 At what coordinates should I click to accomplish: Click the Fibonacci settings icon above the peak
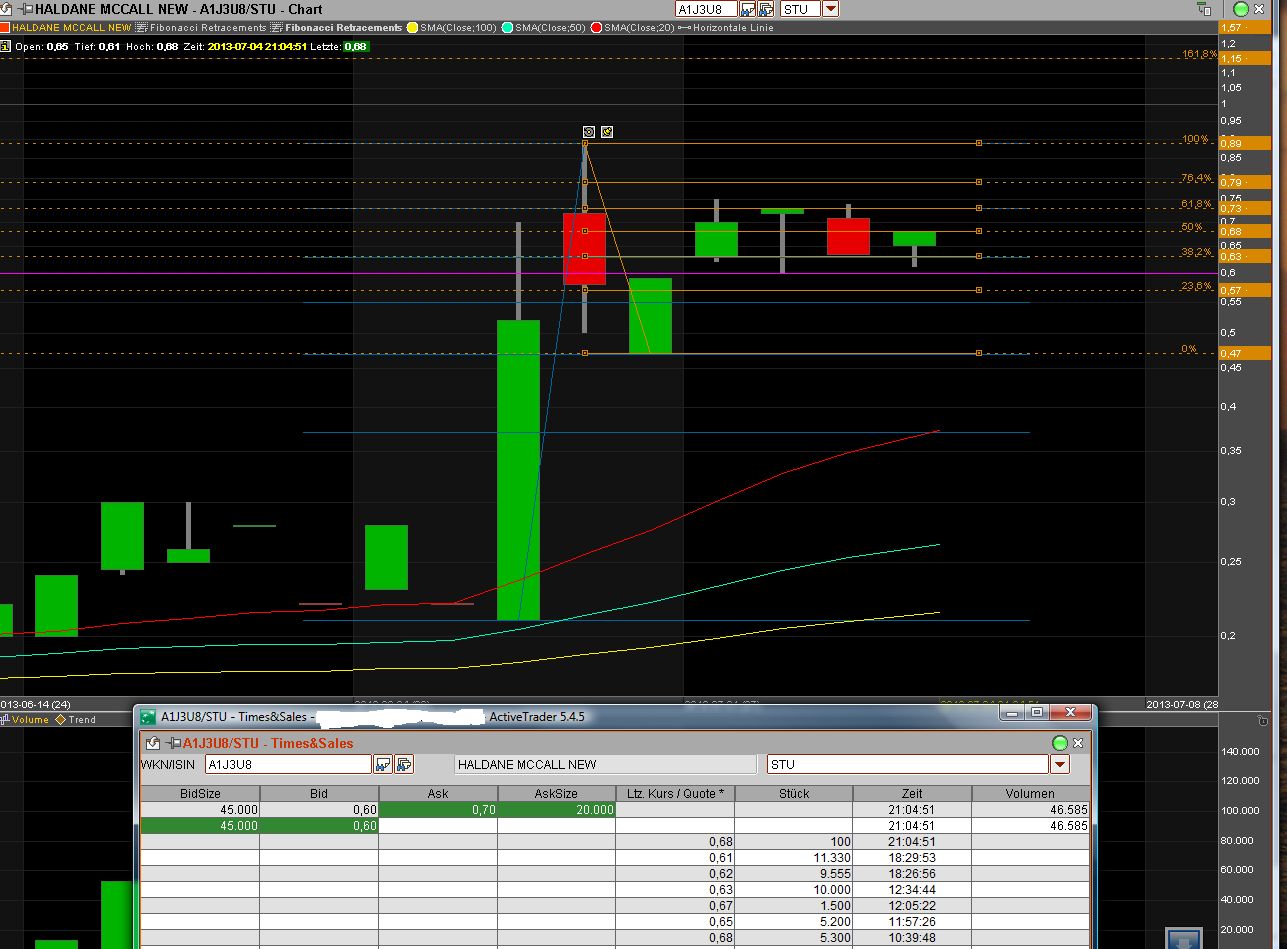coord(589,131)
